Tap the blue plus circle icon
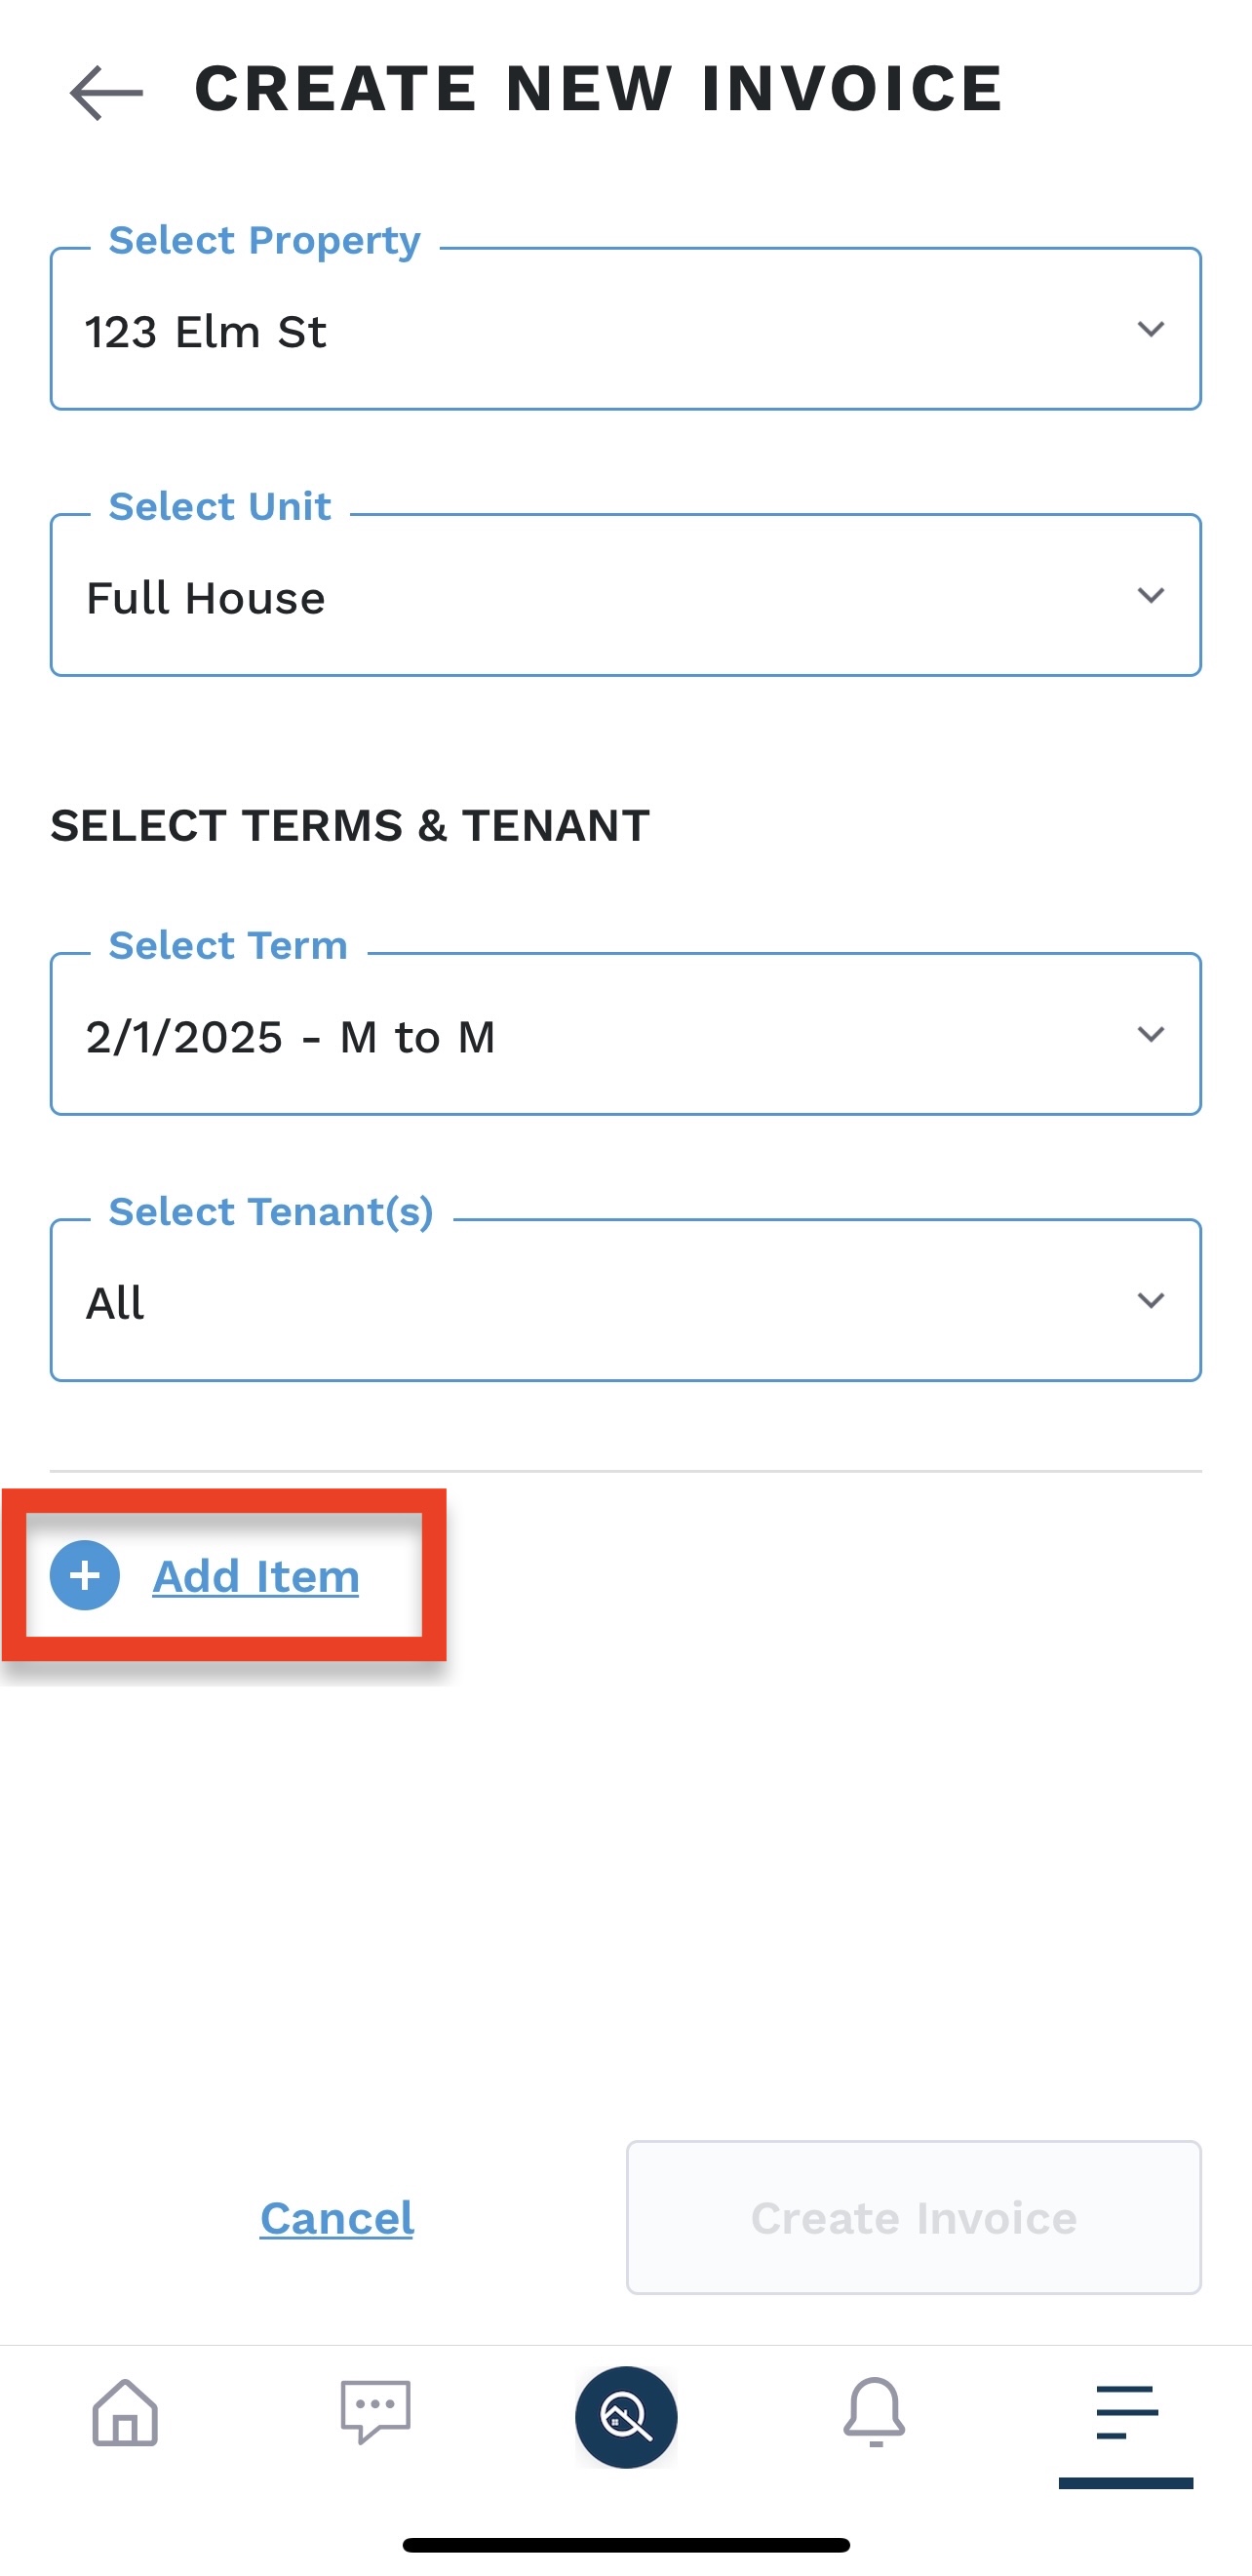 click(x=85, y=1575)
